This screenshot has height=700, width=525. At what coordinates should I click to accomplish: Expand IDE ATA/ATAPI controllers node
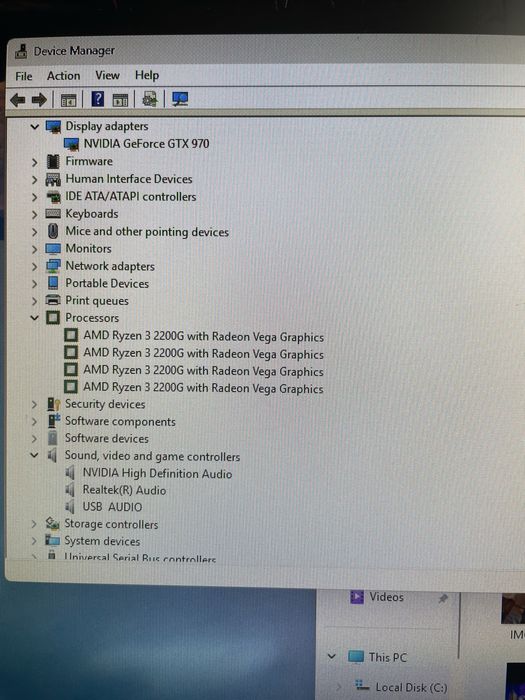(x=34, y=197)
